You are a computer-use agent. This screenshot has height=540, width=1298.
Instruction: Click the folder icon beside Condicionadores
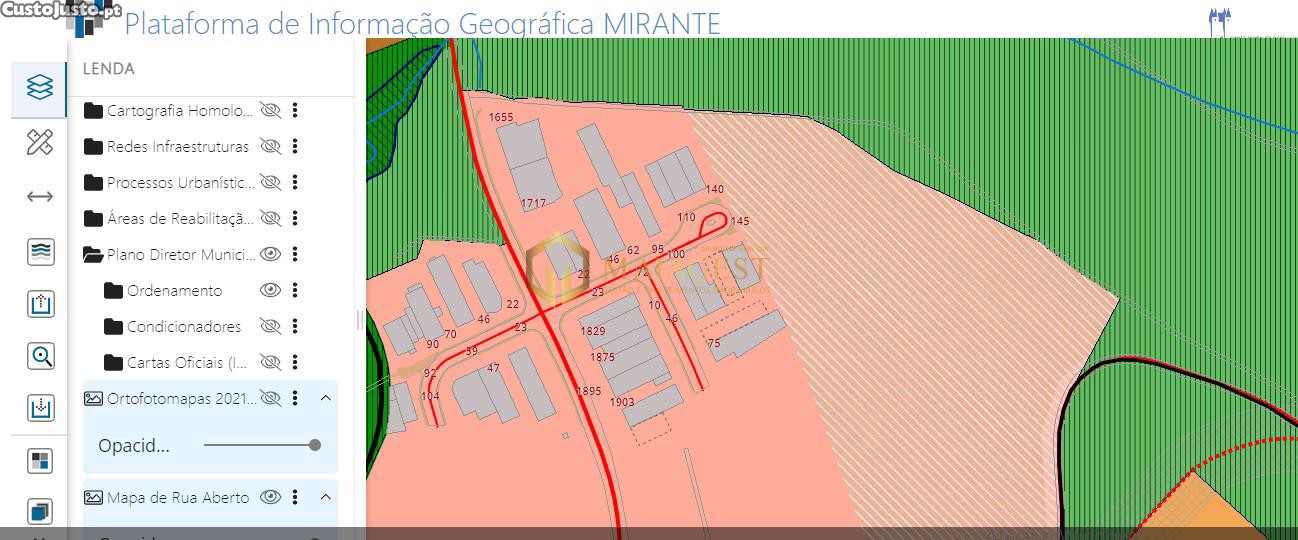pyautogui.click(x=113, y=326)
